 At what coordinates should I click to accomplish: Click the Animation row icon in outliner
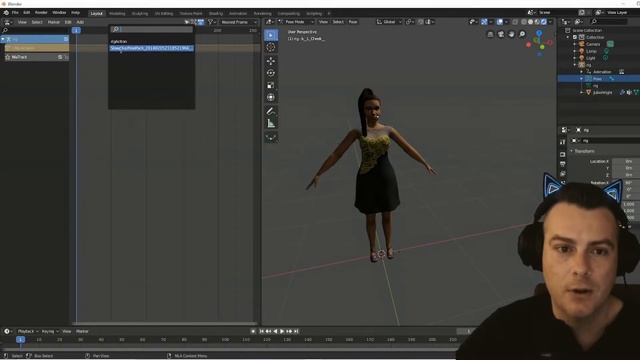(589, 72)
